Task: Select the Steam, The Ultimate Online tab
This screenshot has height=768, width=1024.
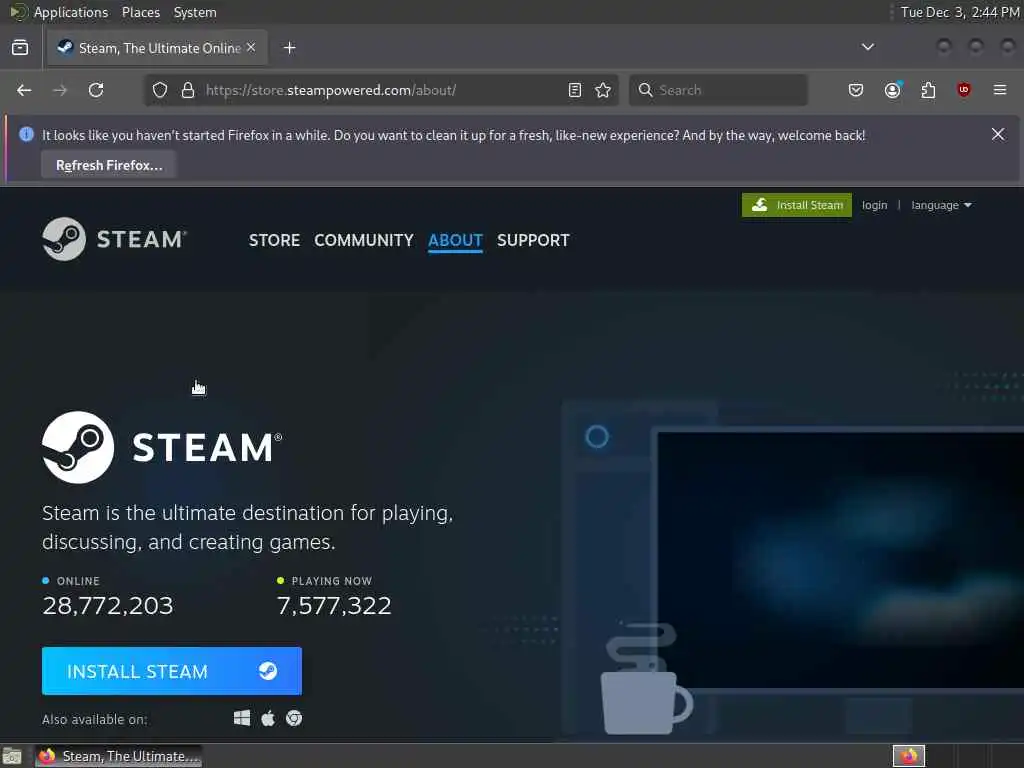Action: click(x=157, y=48)
